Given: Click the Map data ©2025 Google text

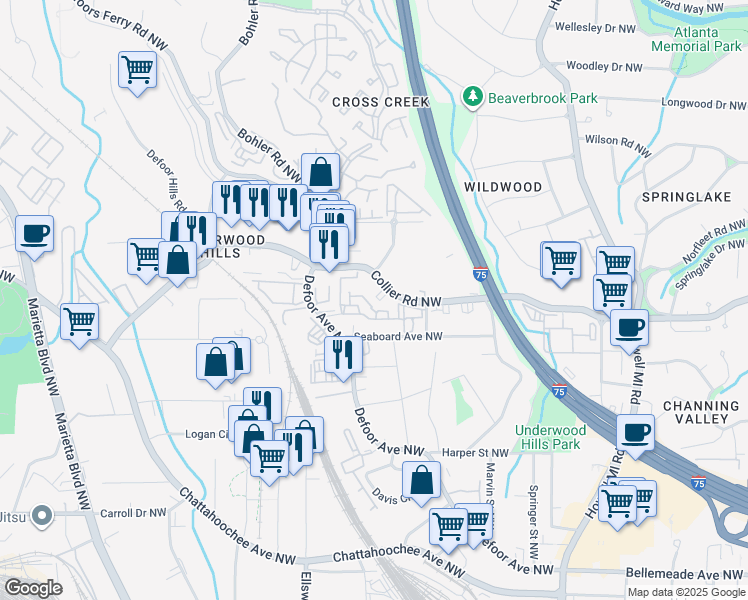Looking at the screenshot, I should [x=685, y=592].
